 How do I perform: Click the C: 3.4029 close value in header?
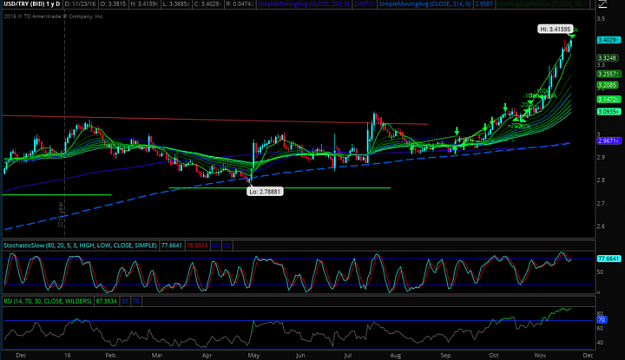[207, 4]
